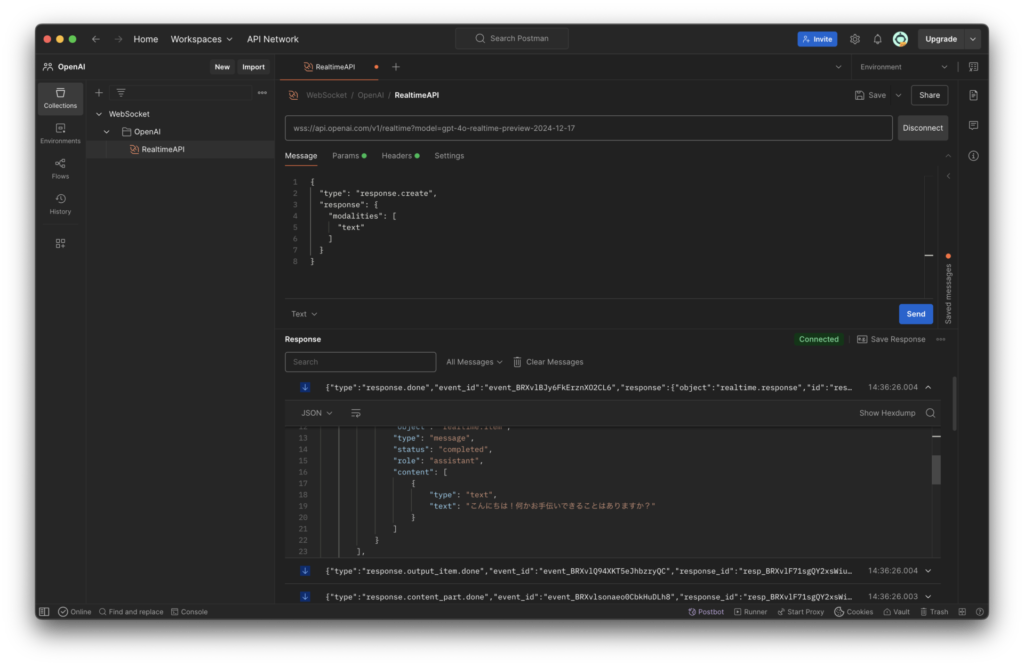Go to Home
Viewport: 1024px width, 666px height.
pyautogui.click(x=146, y=39)
